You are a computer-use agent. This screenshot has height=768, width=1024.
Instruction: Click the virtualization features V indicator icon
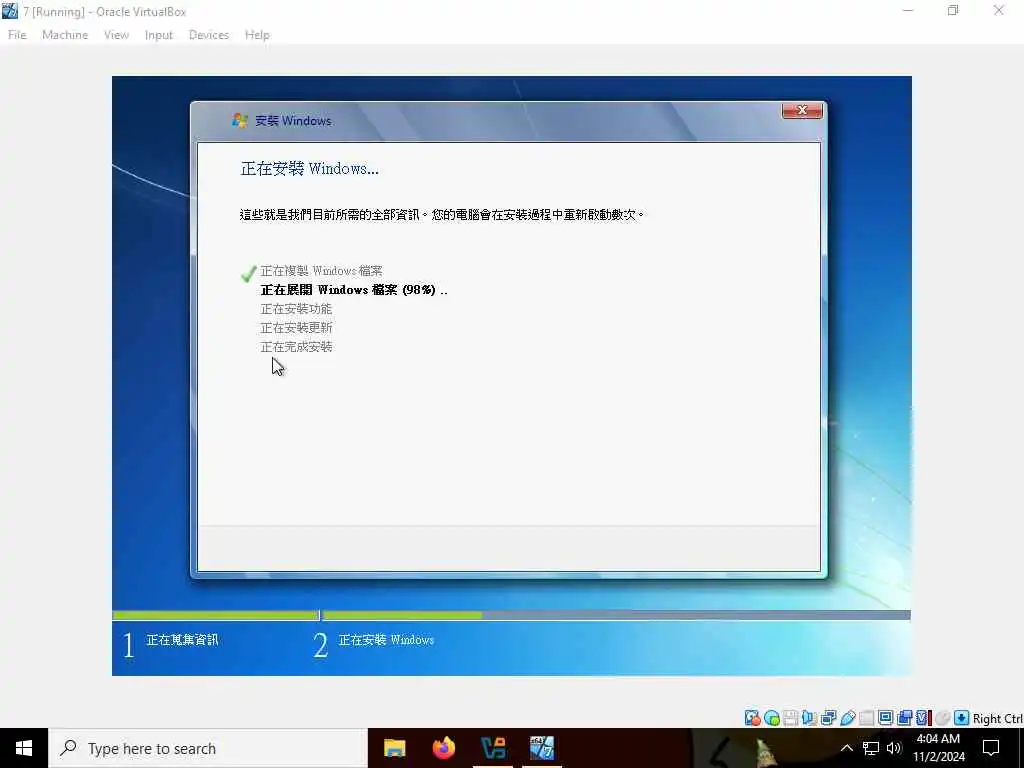tap(923, 718)
